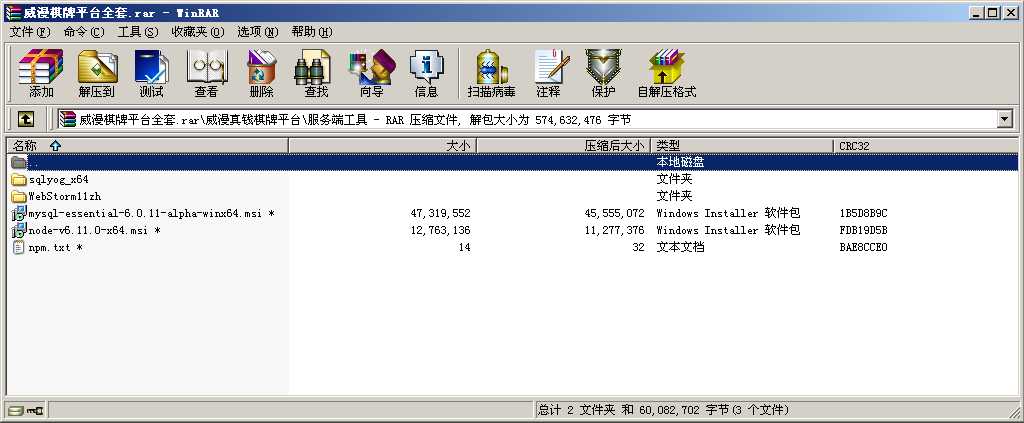Click the packed size 45,555,072
Screen dimensions: 1024x423
615,213
